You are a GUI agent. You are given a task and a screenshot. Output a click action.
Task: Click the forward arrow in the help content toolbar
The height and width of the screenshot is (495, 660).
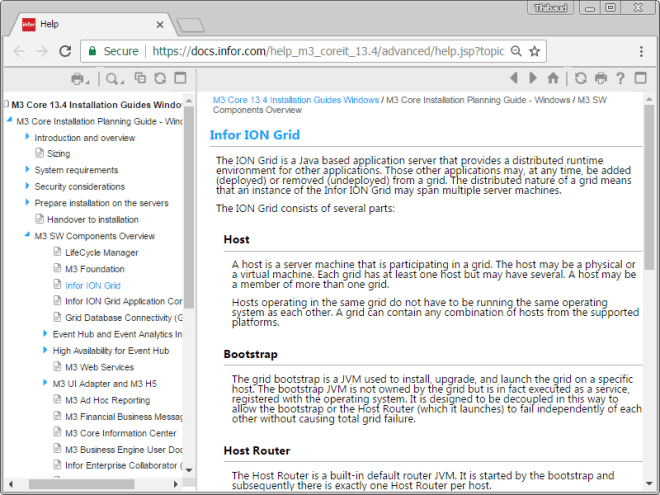pos(534,78)
